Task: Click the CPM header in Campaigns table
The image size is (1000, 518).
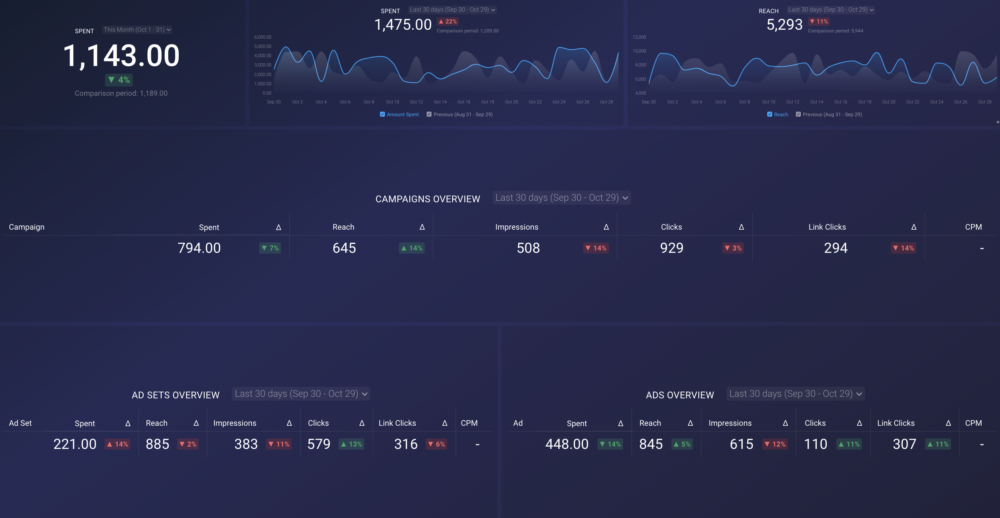Action: [x=973, y=227]
